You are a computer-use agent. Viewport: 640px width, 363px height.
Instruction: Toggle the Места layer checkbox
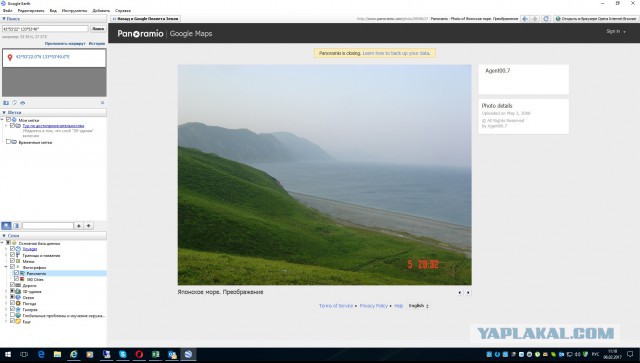(x=12, y=261)
